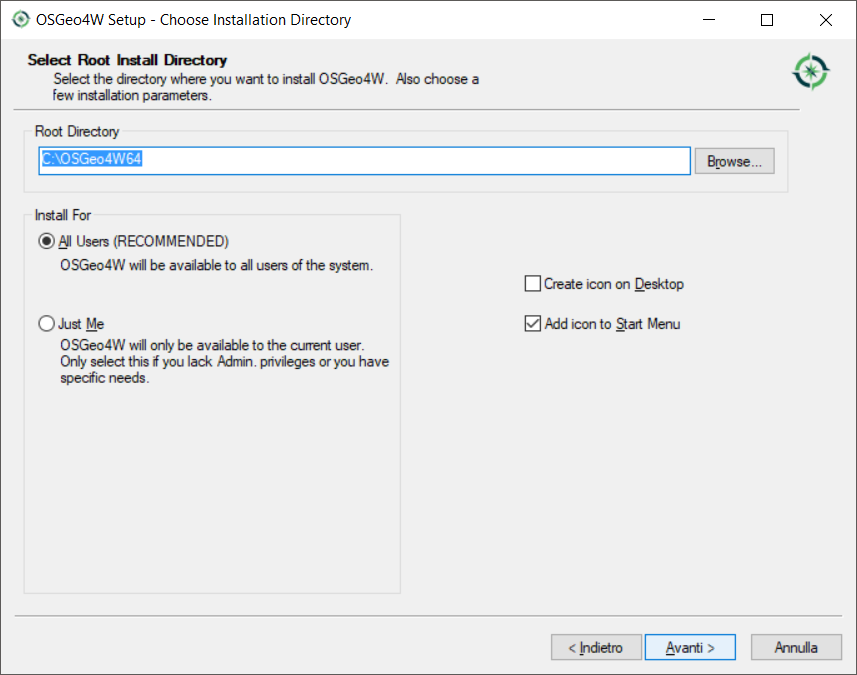The height and width of the screenshot is (675, 857).
Task: Select the All Users (RECOMMENDED) radio button
Action: tap(46, 241)
